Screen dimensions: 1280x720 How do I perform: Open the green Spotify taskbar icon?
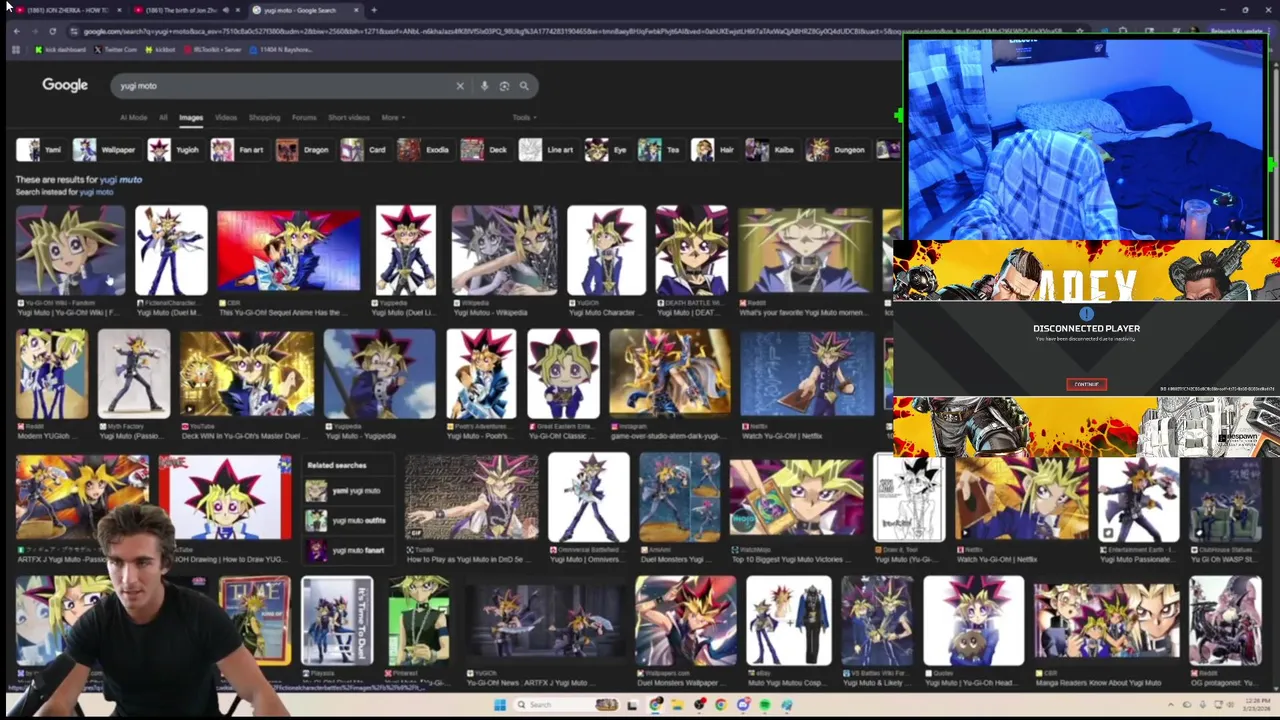[x=765, y=705]
